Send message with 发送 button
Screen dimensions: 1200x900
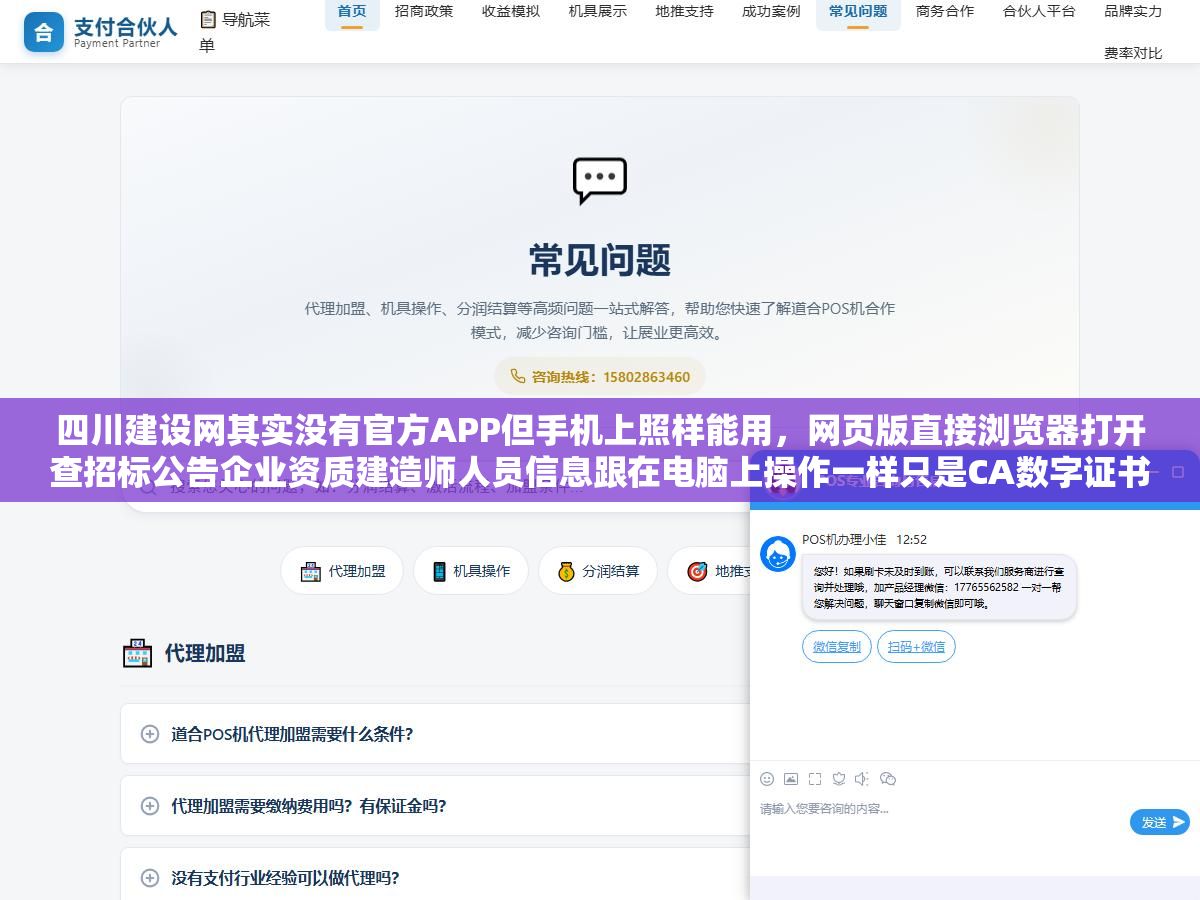tap(1160, 822)
